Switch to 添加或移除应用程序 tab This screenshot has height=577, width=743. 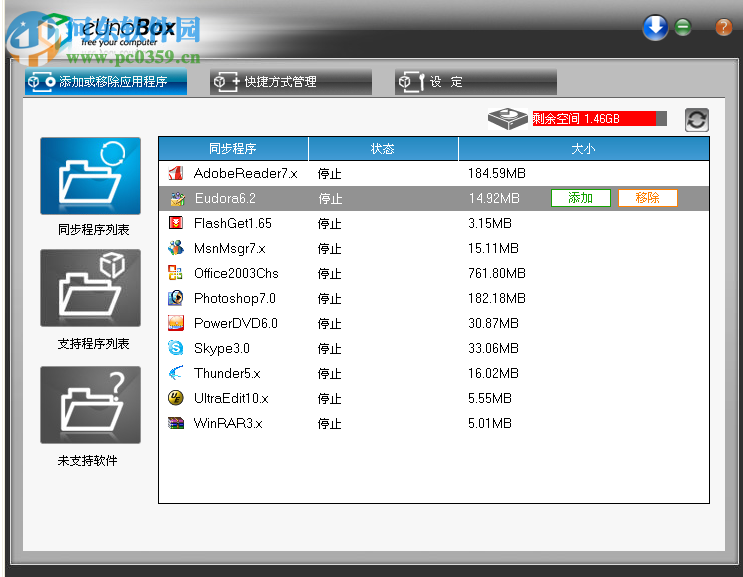[106, 82]
